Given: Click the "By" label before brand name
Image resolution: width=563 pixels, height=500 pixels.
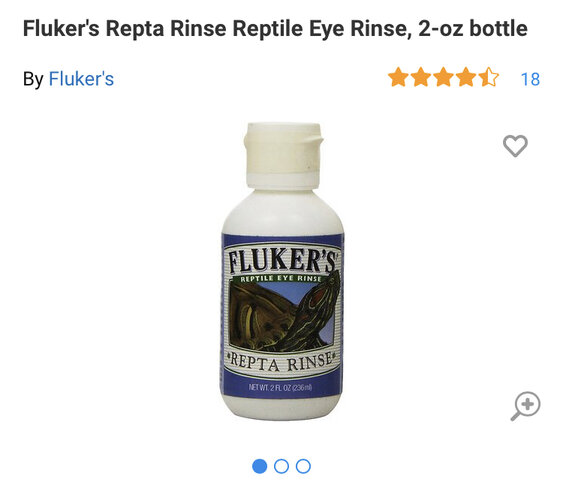Looking at the screenshot, I should [33, 79].
